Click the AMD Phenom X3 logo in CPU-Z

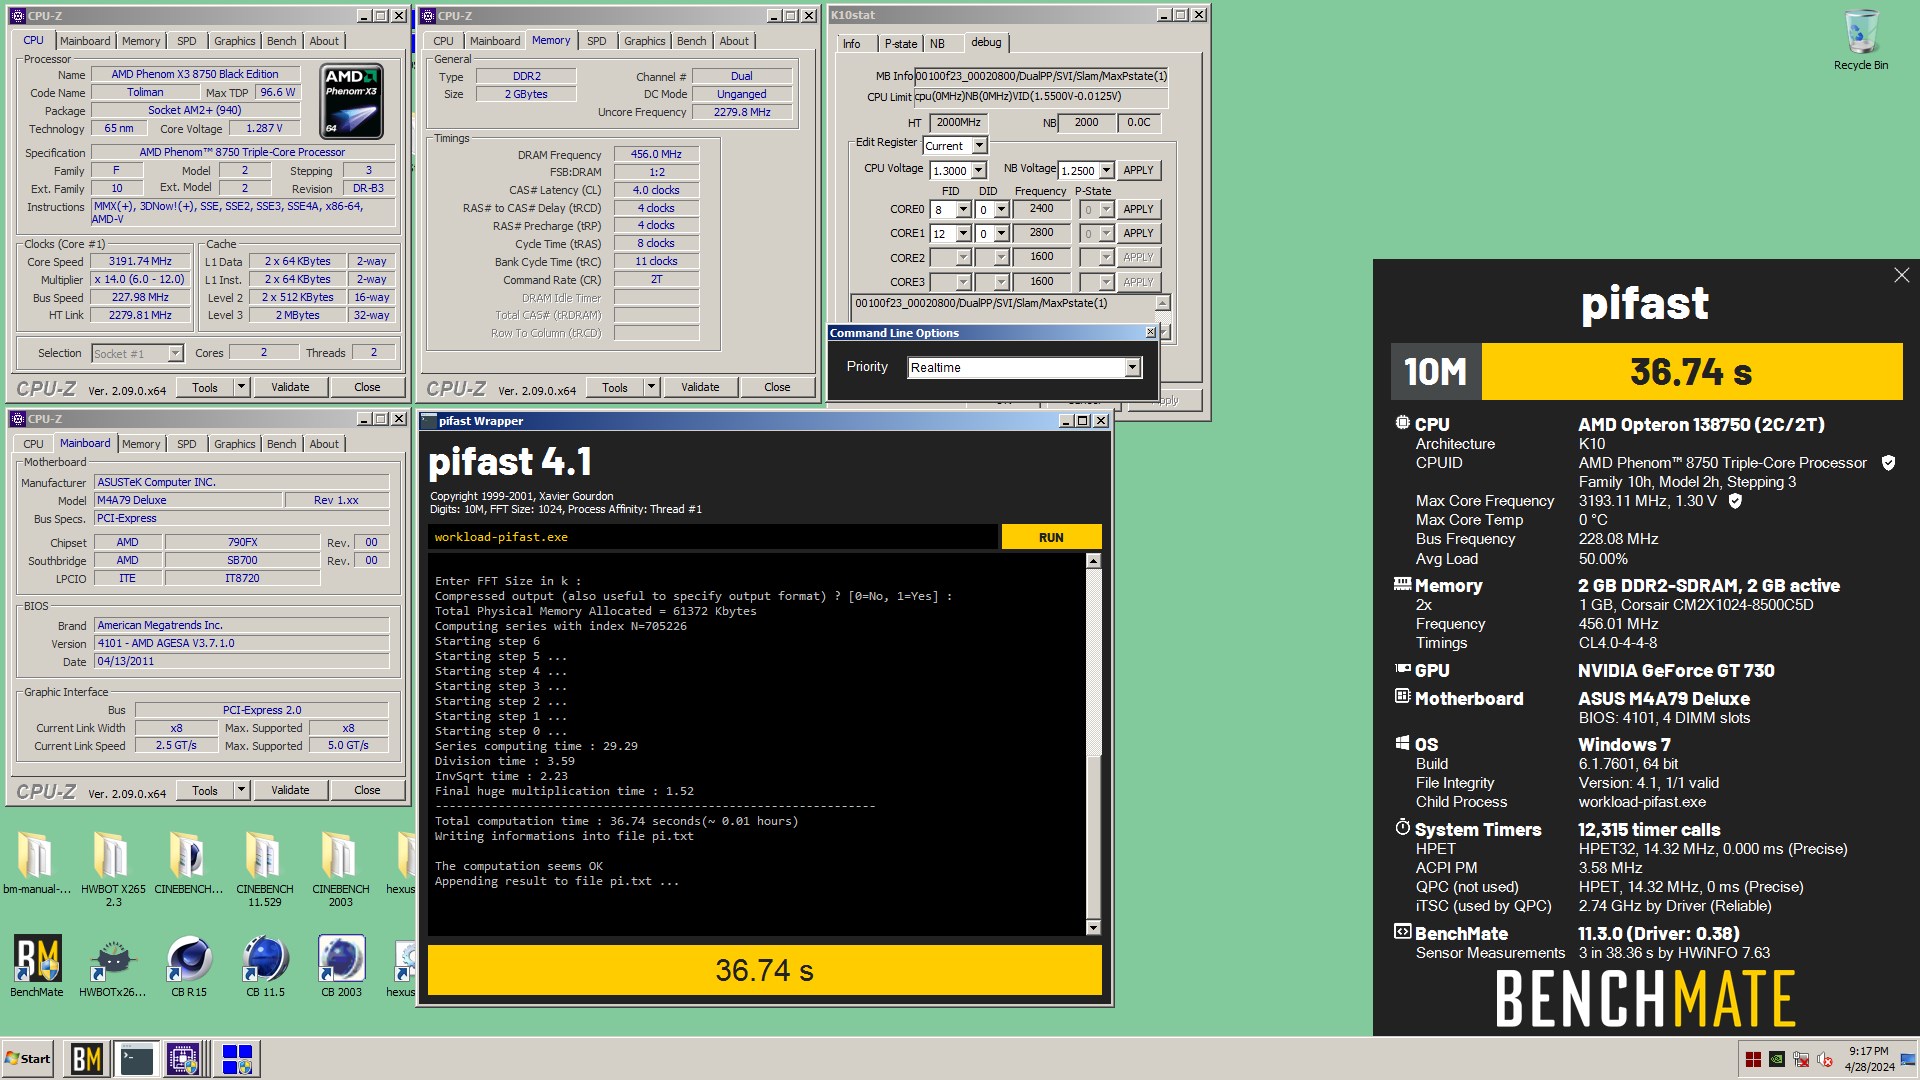click(352, 102)
